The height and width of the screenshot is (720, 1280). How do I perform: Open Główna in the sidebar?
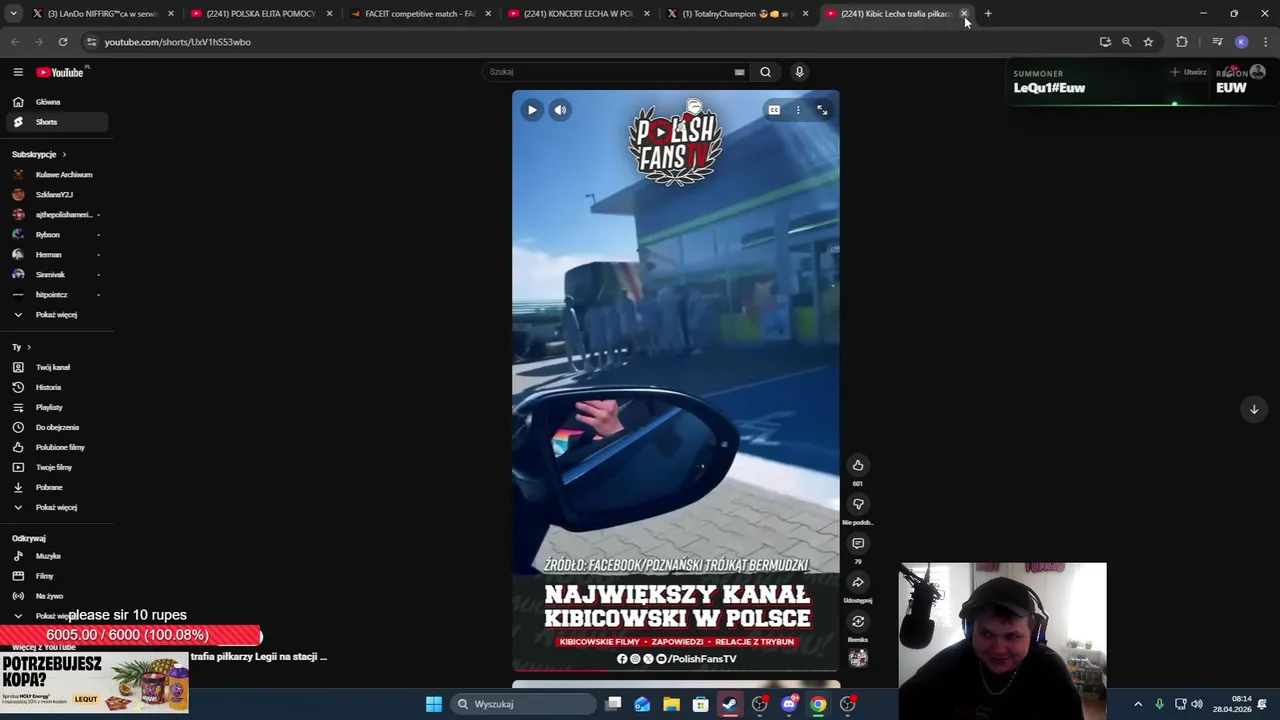click(55, 102)
